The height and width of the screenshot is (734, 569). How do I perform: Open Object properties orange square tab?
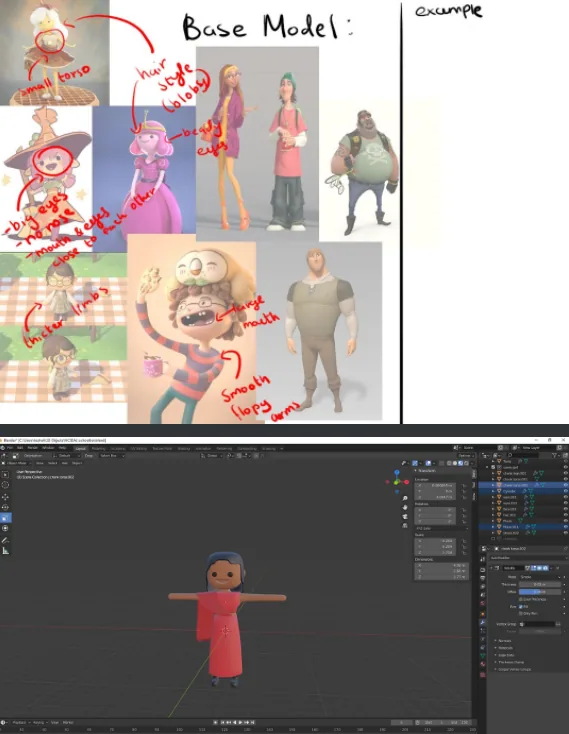(x=482, y=614)
